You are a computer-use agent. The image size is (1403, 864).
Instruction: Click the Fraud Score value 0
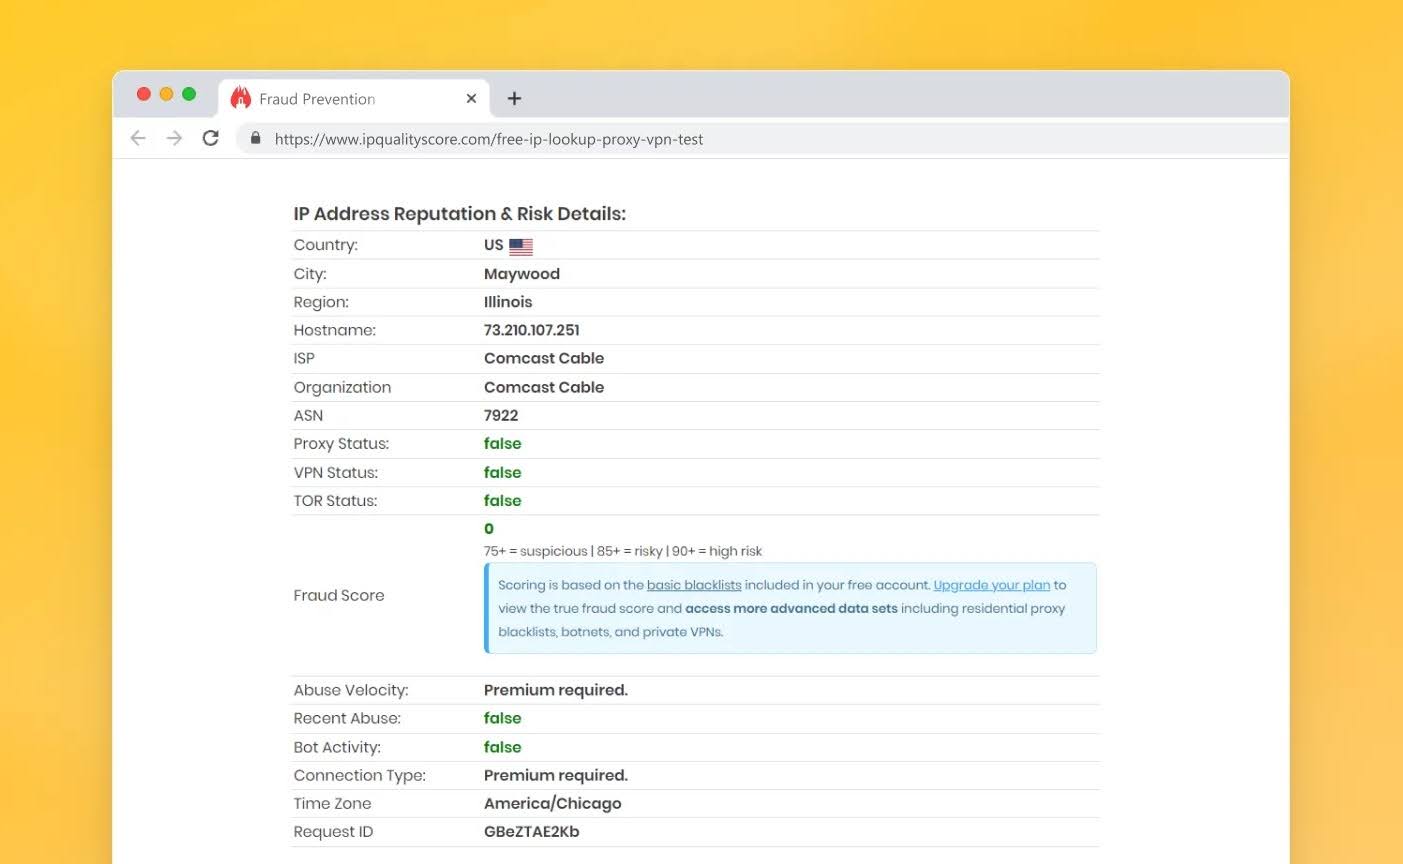489,529
